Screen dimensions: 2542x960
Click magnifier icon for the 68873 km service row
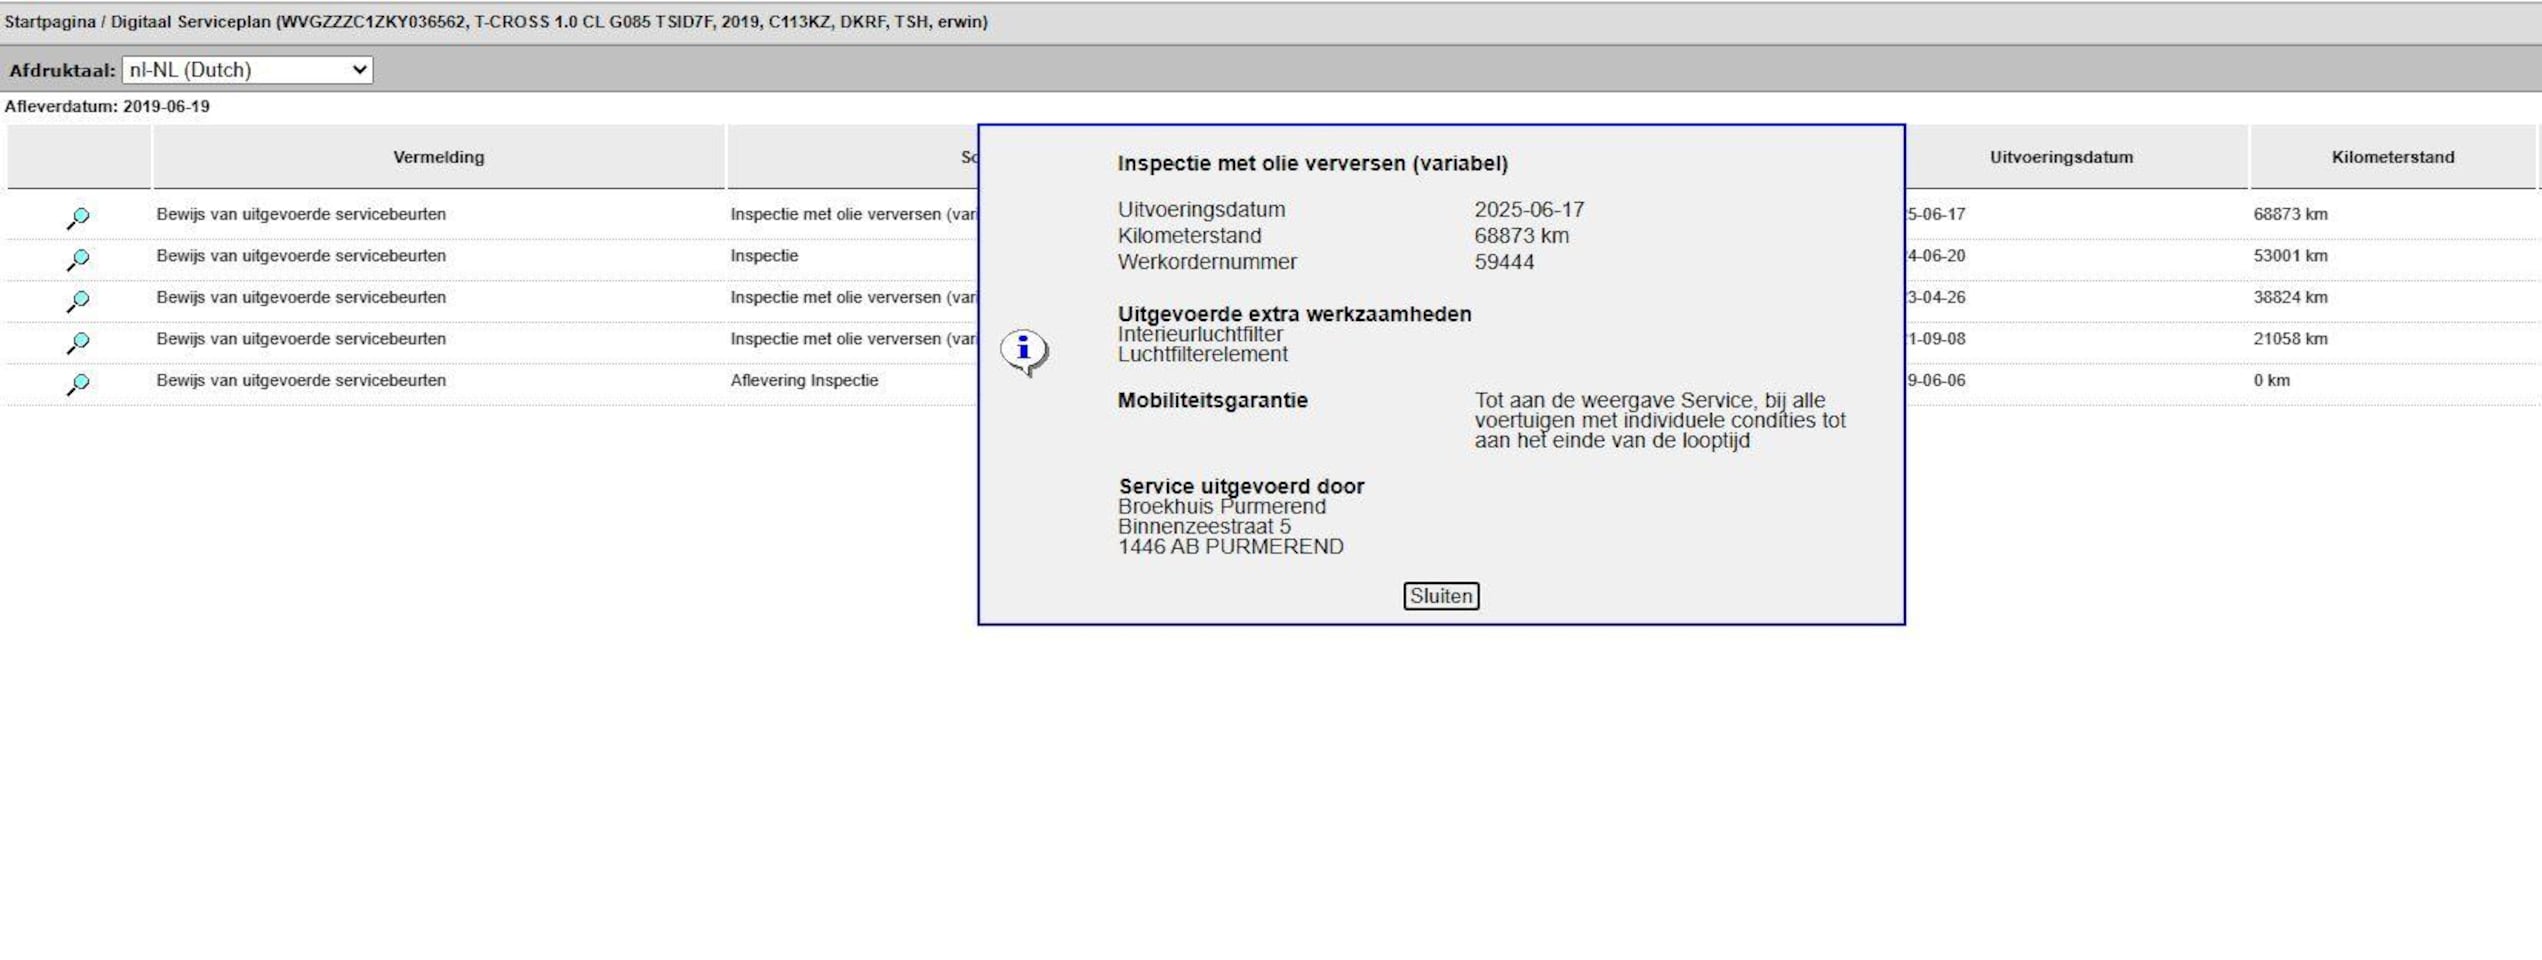78,217
